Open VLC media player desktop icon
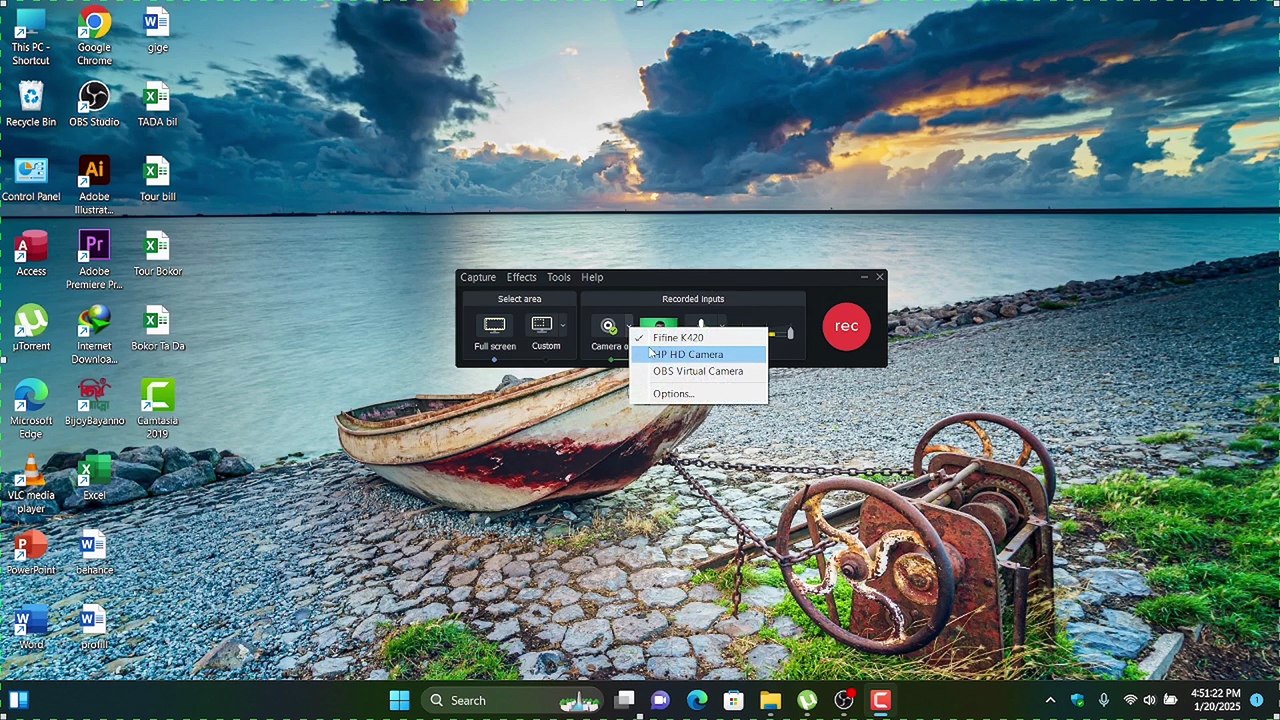This screenshot has height=720, width=1280. click(31, 484)
